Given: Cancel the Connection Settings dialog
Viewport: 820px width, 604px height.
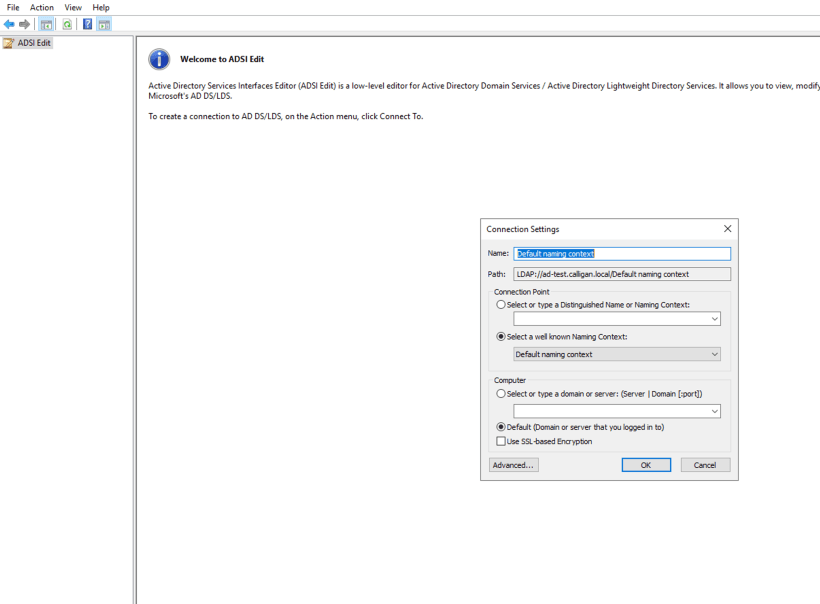Looking at the screenshot, I should pyautogui.click(x=705, y=465).
